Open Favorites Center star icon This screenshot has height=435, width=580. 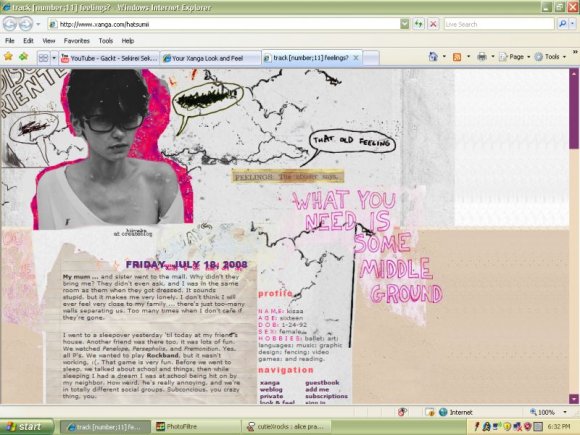[9, 57]
